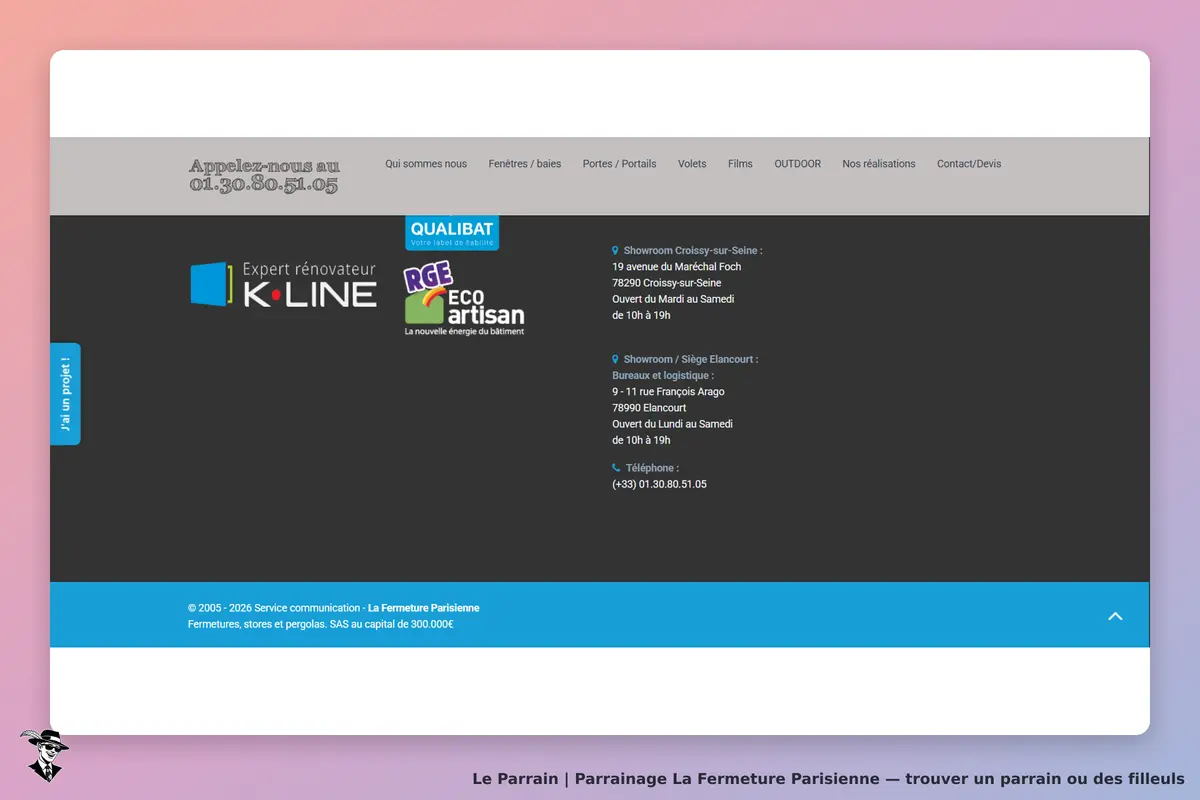Click Bureaux et logistique label
Viewport: 1200px width, 800px height.
(x=663, y=376)
